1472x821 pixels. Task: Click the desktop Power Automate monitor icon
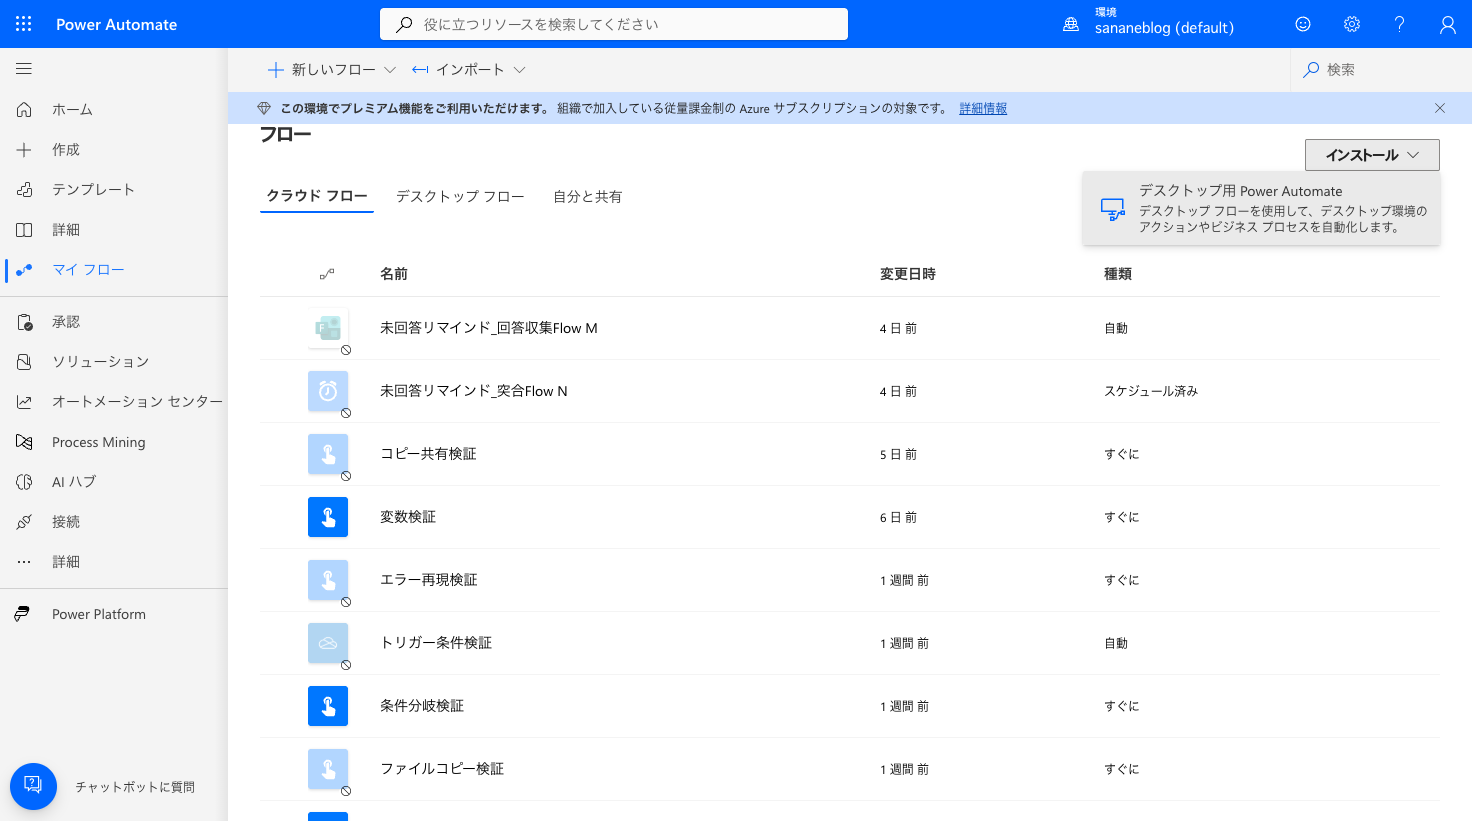pyautogui.click(x=1113, y=209)
